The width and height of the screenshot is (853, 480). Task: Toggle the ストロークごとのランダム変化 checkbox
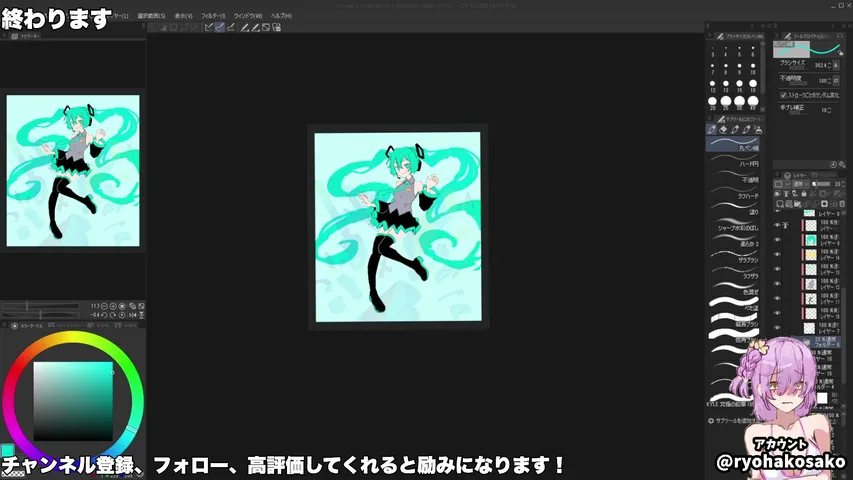pos(783,95)
